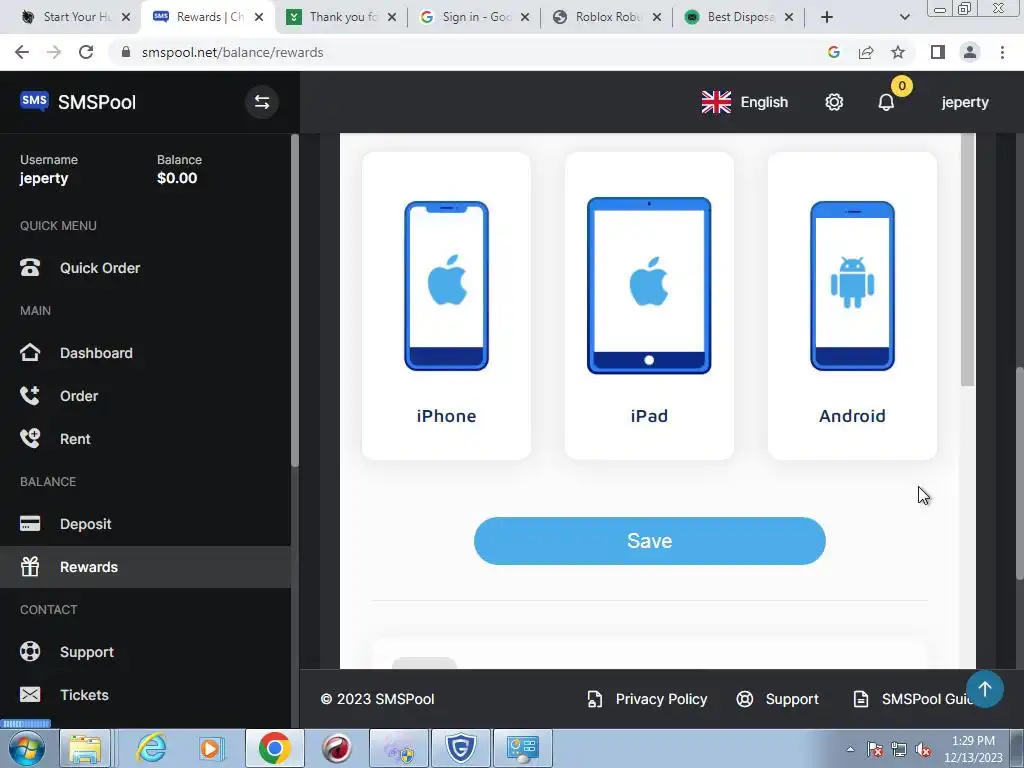
Task: Select the iPad device card
Action: pos(649,306)
